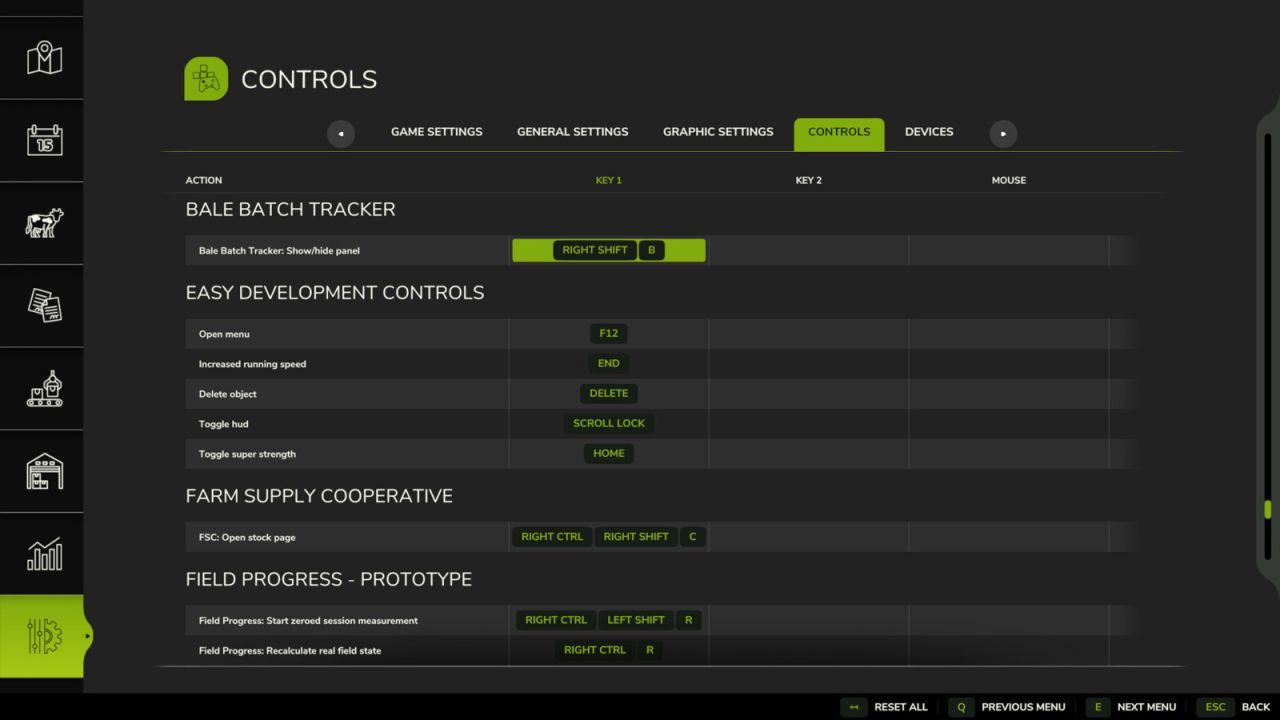
Task: Switch to the Graphic Settings tab
Action: [718, 132]
